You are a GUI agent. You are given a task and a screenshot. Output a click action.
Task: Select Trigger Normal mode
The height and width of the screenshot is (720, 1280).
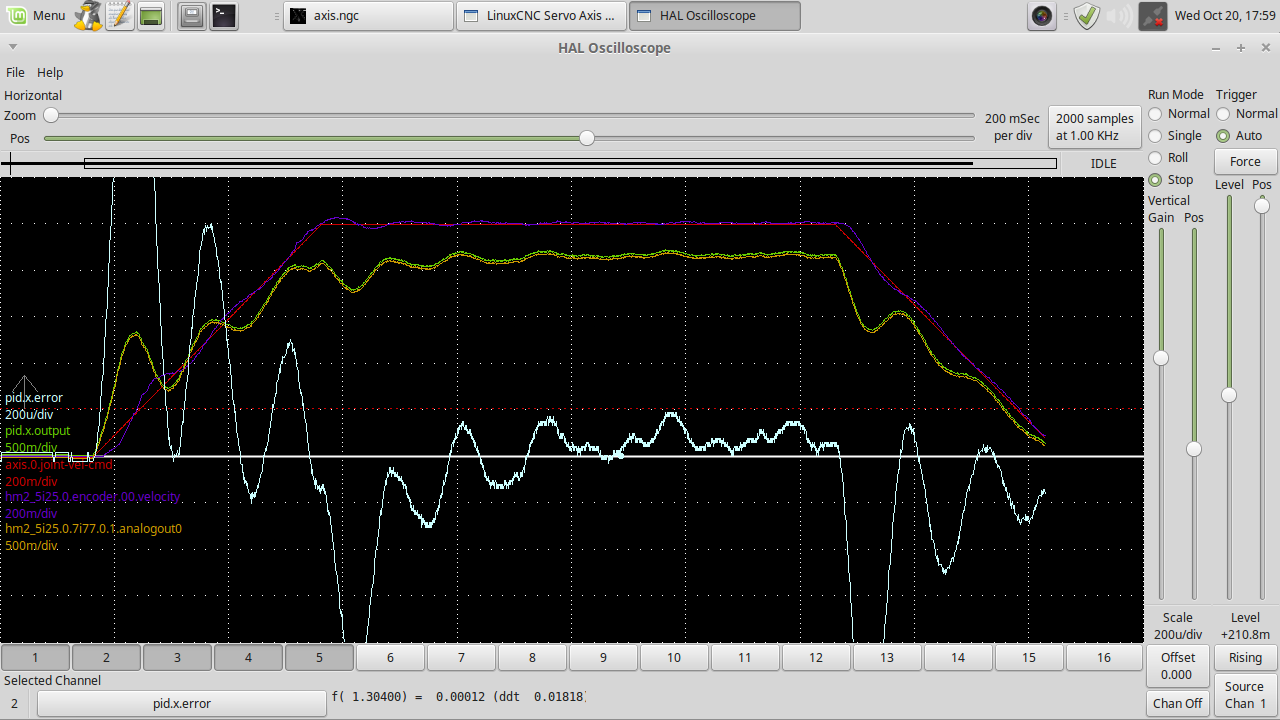[x=1247, y=114]
